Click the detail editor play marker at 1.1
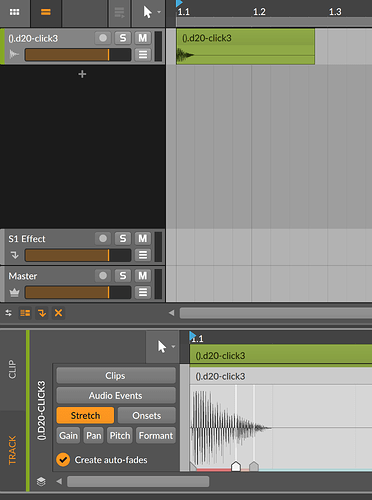The image size is (372, 500). coord(192,336)
